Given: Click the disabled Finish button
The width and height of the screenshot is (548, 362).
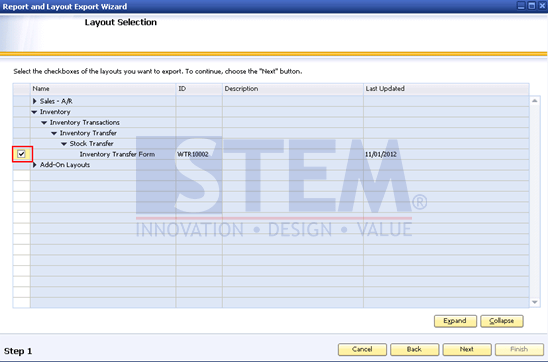Looking at the screenshot, I should [519, 349].
